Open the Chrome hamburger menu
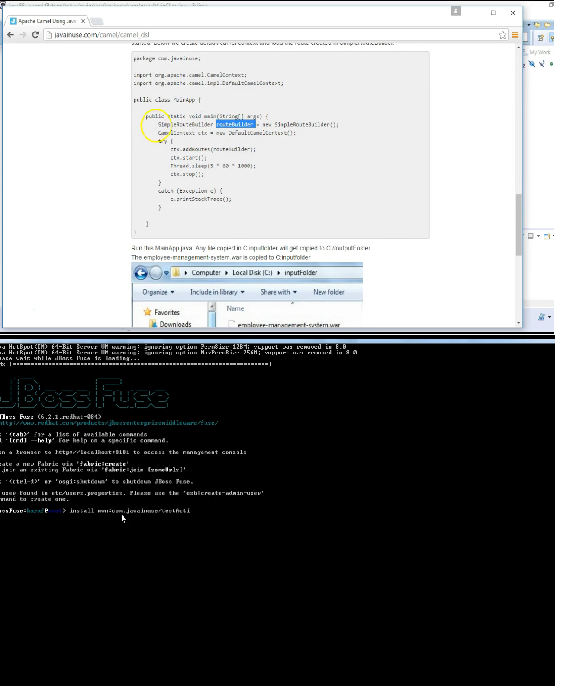Image resolution: width=567 pixels, height=691 pixels. click(x=515, y=35)
